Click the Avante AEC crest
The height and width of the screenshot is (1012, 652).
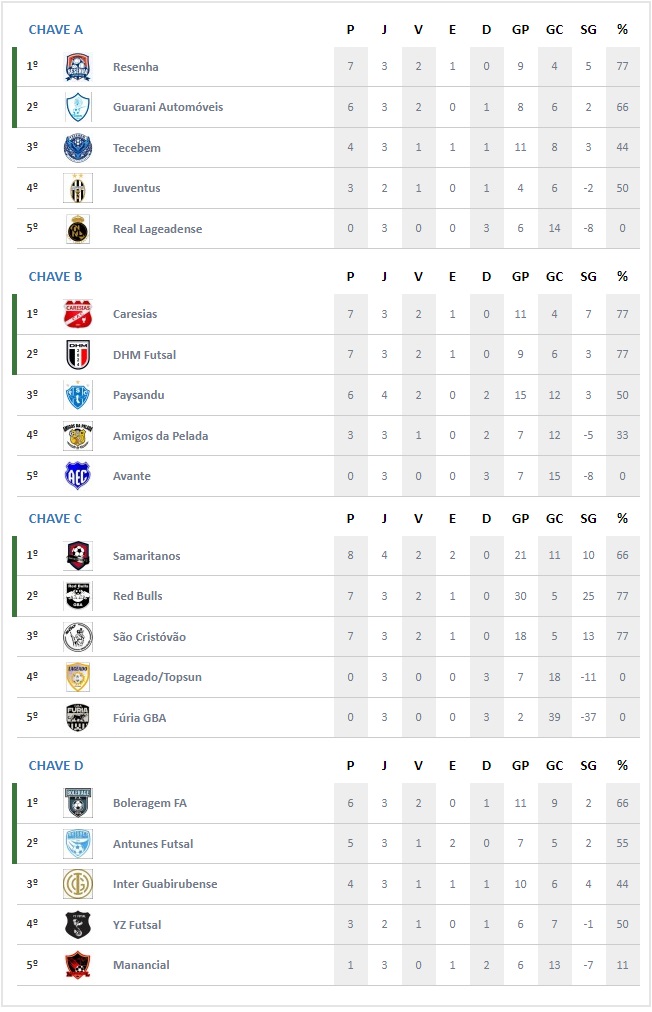78,476
